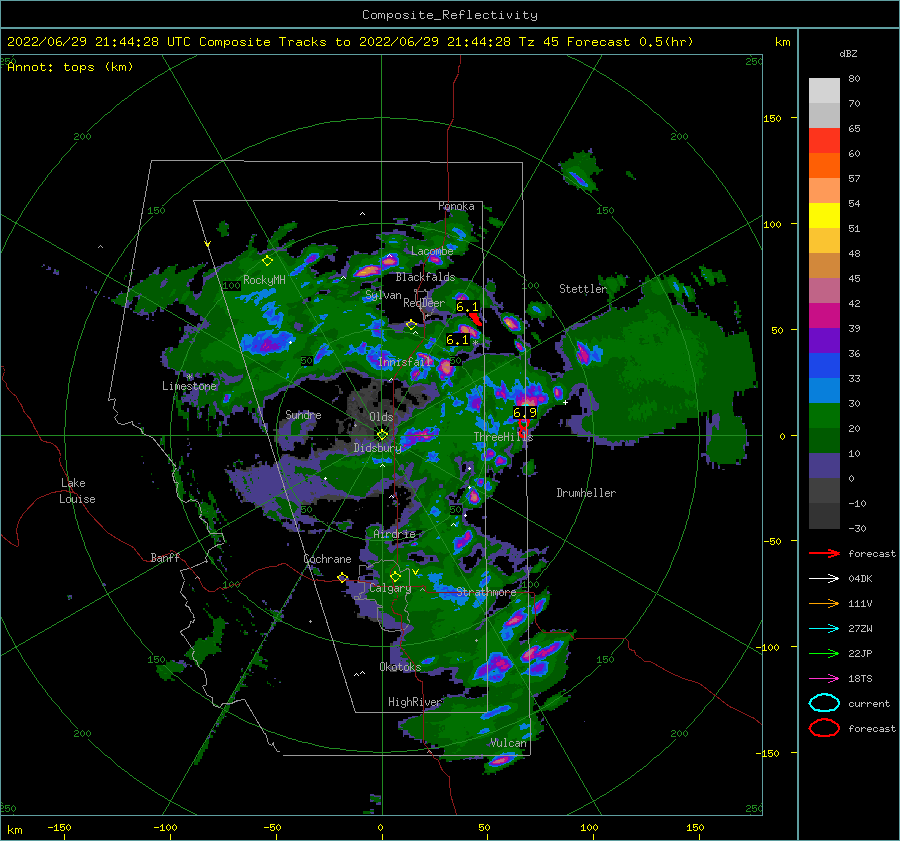Select the orange 111V arrow legend entry

(x=824, y=603)
